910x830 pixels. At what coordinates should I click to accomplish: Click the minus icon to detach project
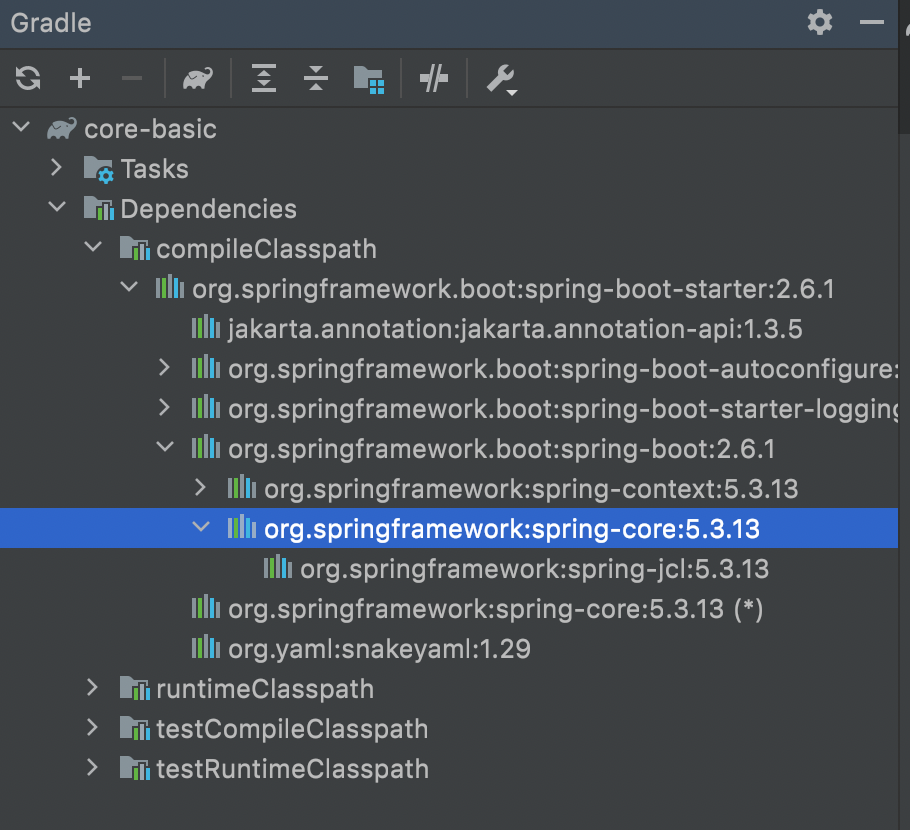click(x=132, y=78)
